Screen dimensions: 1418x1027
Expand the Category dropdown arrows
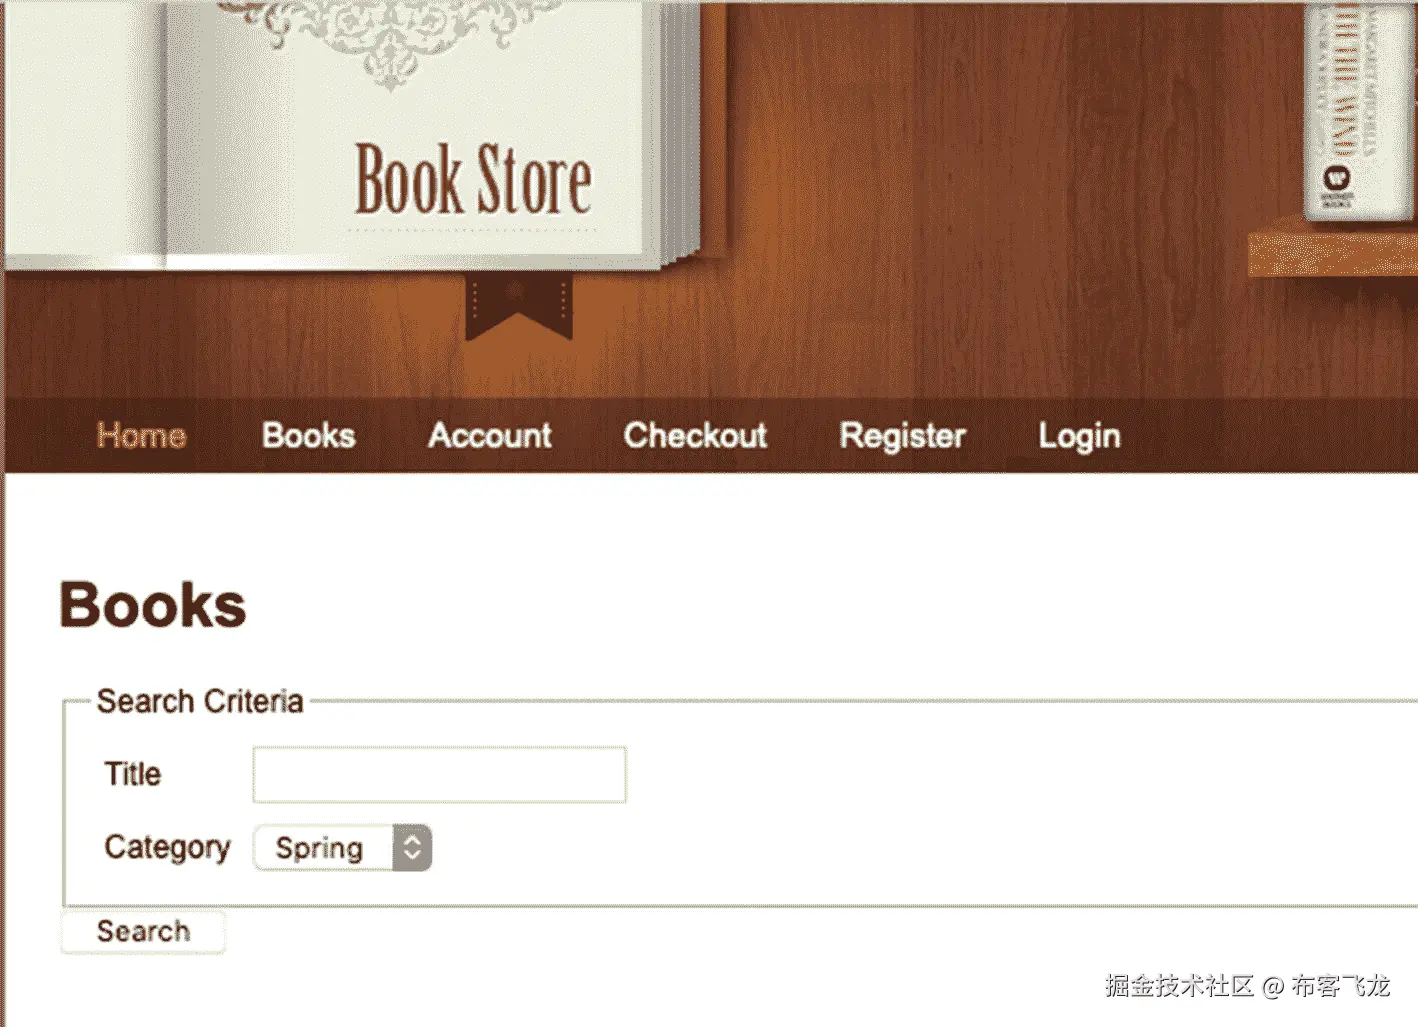412,848
